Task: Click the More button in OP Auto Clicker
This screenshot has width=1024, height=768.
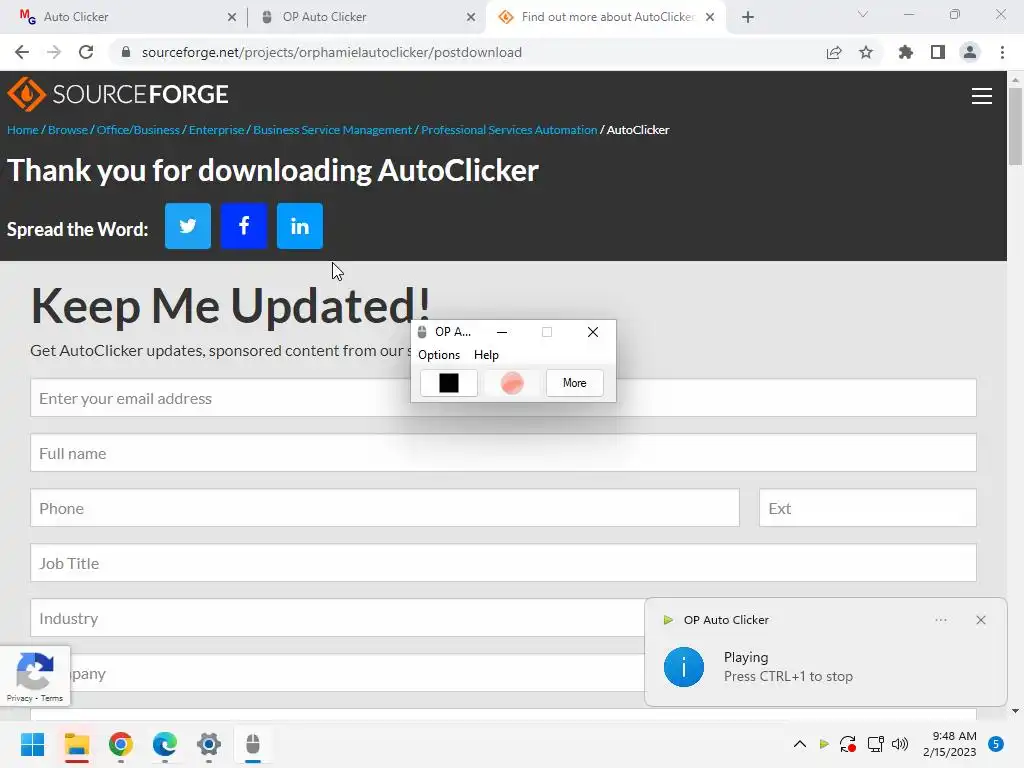Action: [x=575, y=383]
